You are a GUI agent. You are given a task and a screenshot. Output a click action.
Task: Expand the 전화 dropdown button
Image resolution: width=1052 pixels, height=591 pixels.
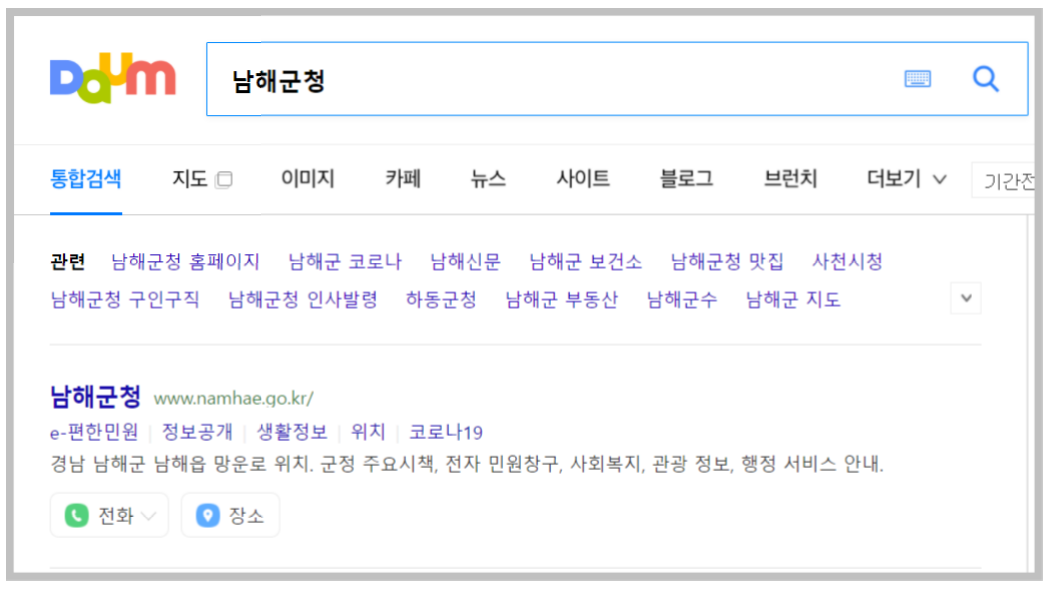pos(109,515)
